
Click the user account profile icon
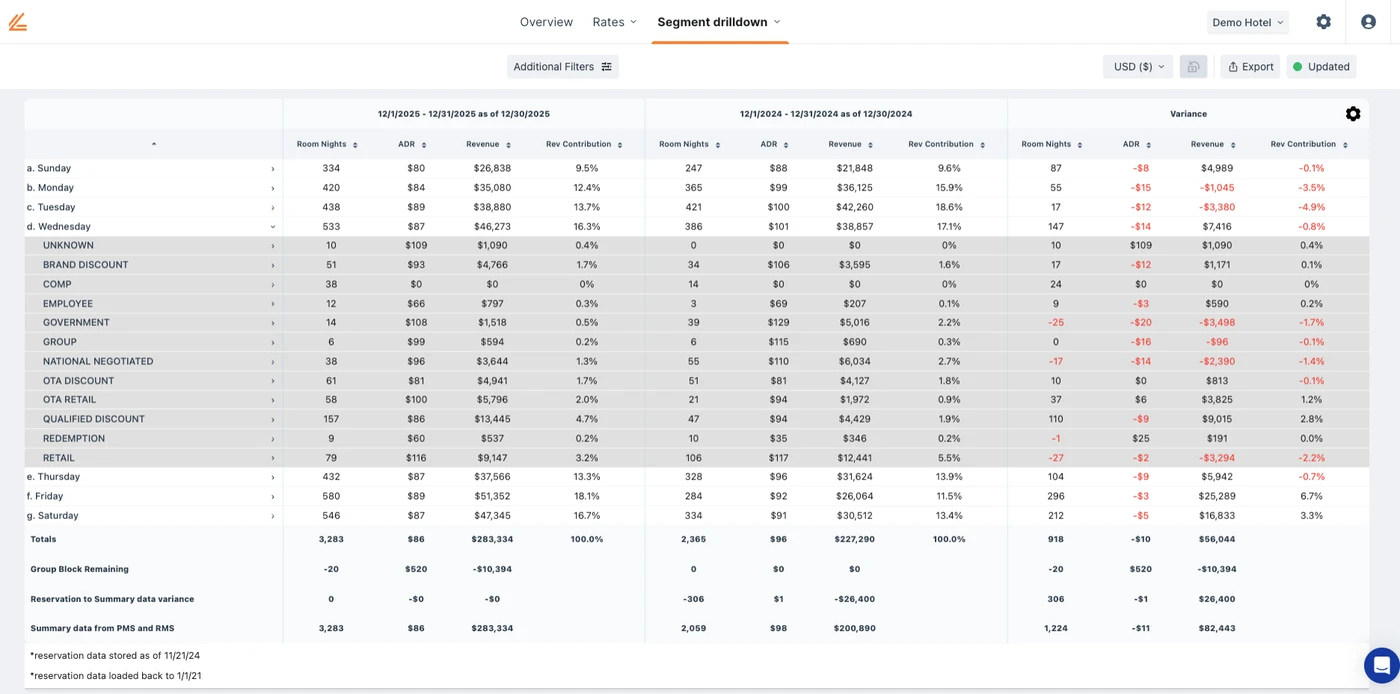(1368, 21)
